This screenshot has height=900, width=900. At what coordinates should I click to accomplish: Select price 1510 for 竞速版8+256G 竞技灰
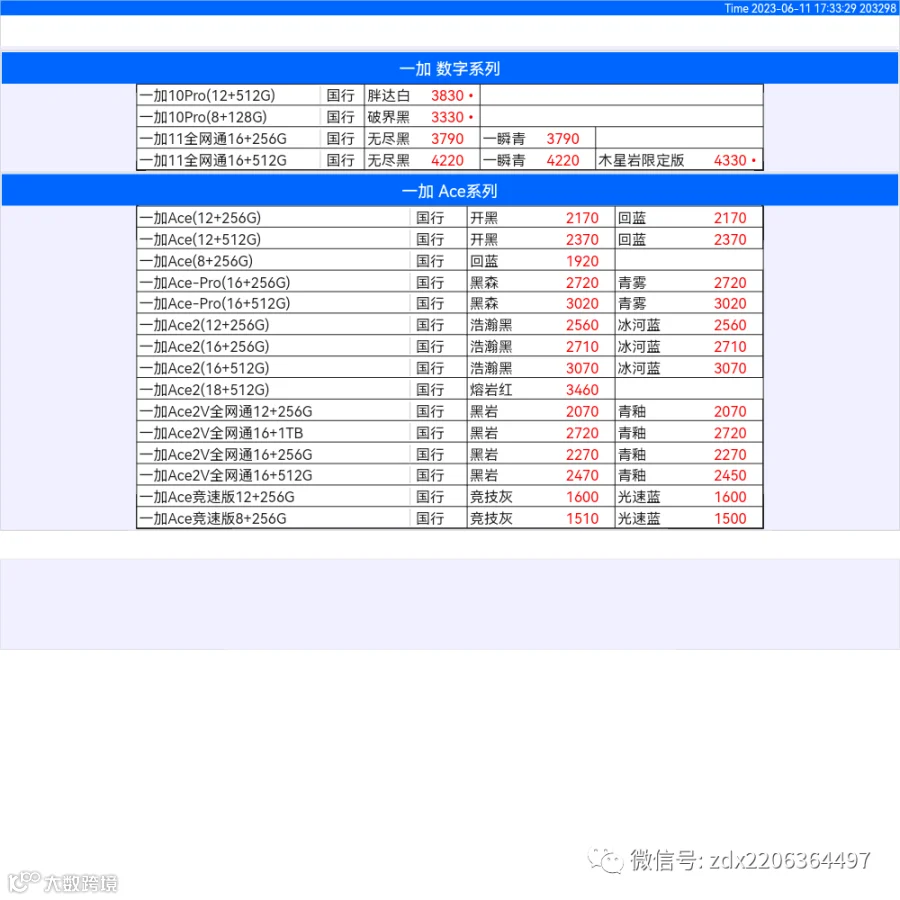pyautogui.click(x=582, y=519)
